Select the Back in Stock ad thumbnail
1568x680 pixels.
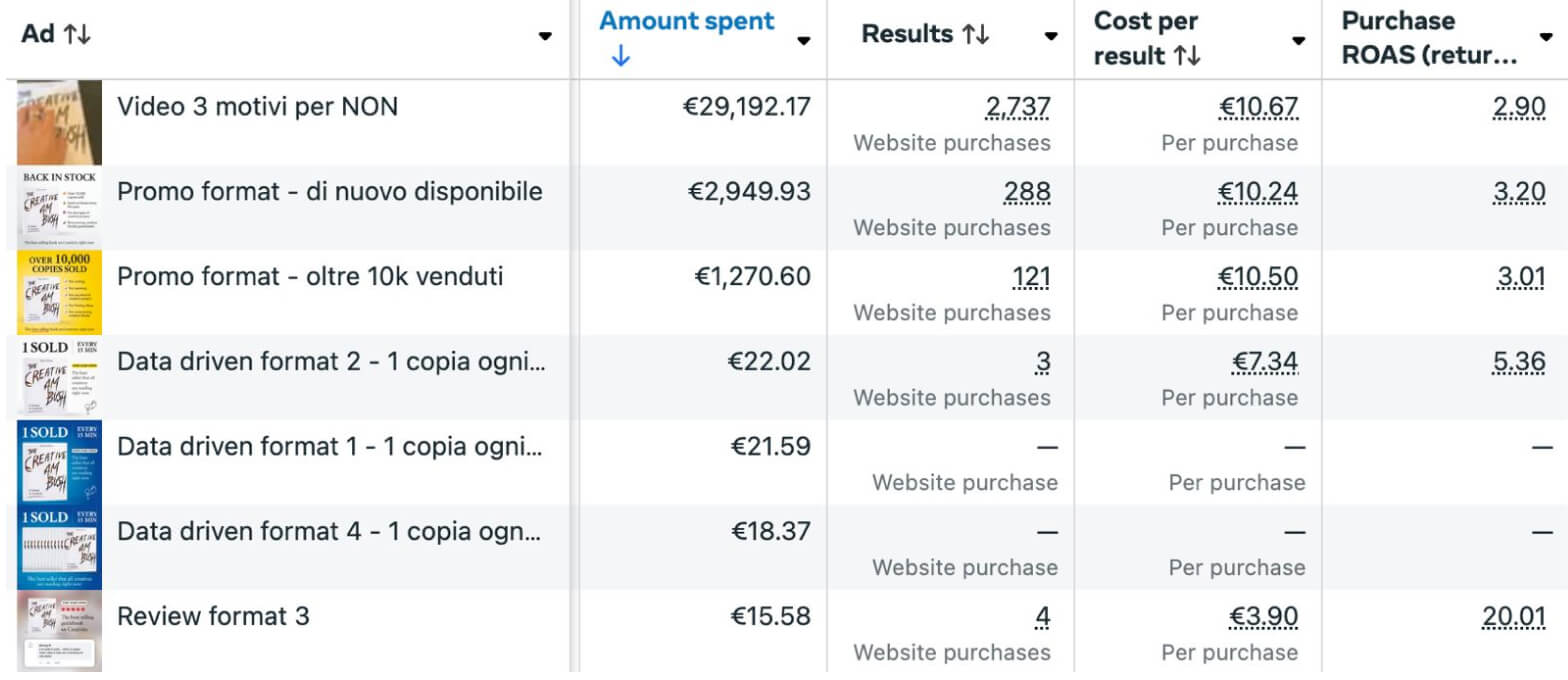[59, 208]
